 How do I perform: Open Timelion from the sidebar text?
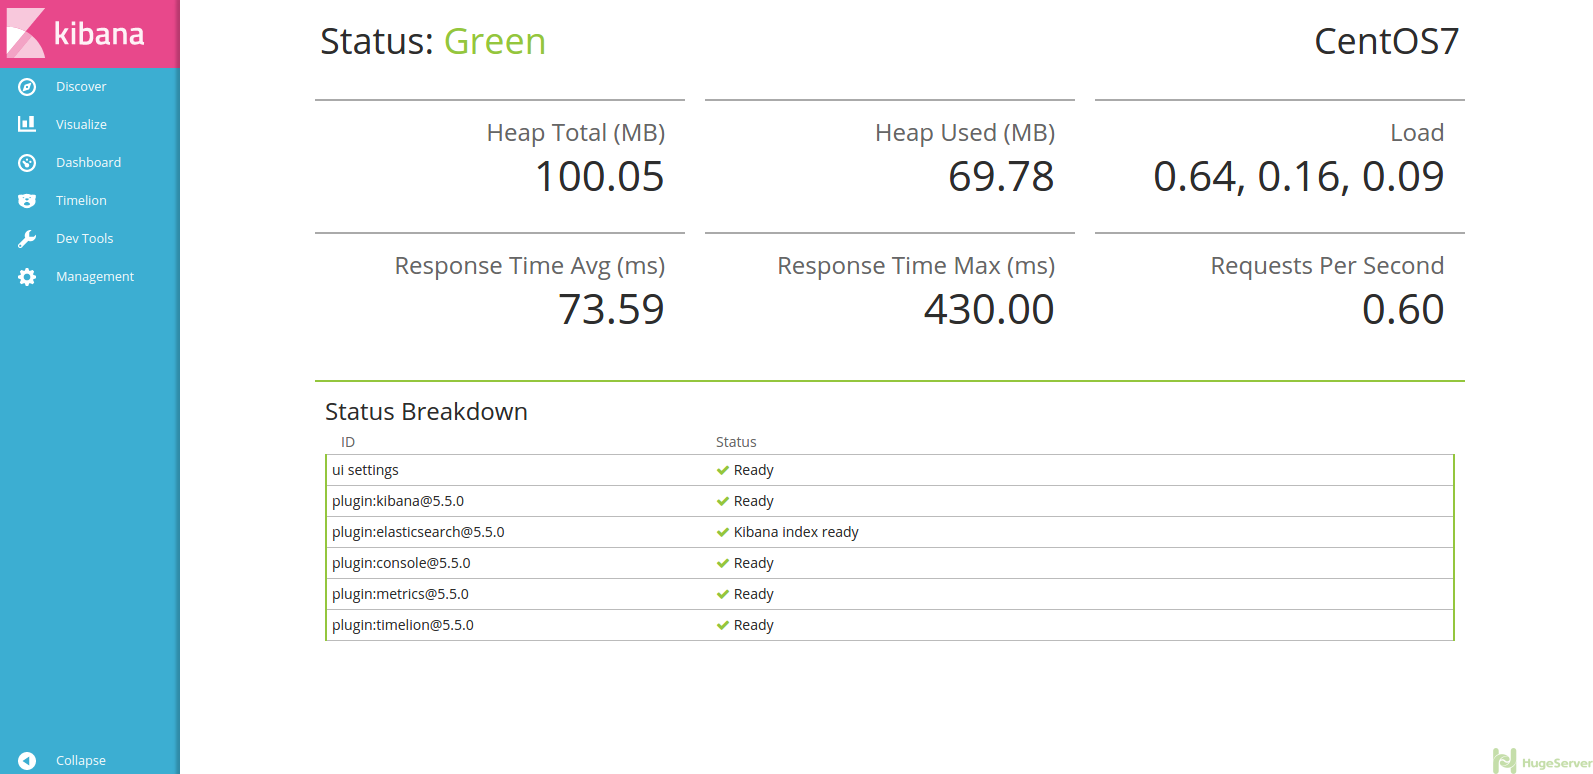[81, 201]
